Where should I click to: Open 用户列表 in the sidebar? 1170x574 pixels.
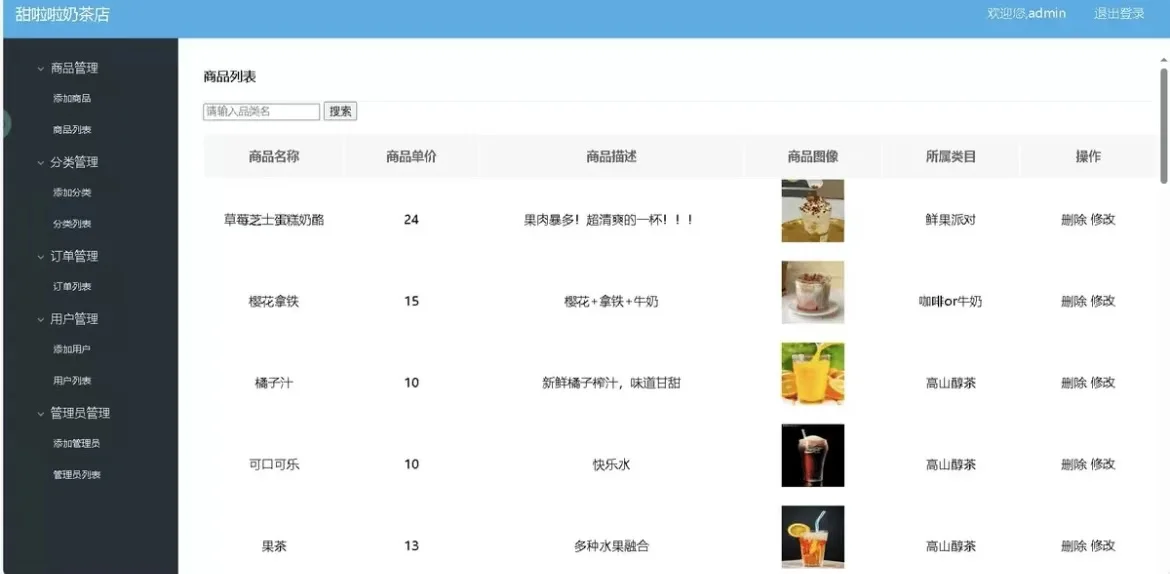72,381
